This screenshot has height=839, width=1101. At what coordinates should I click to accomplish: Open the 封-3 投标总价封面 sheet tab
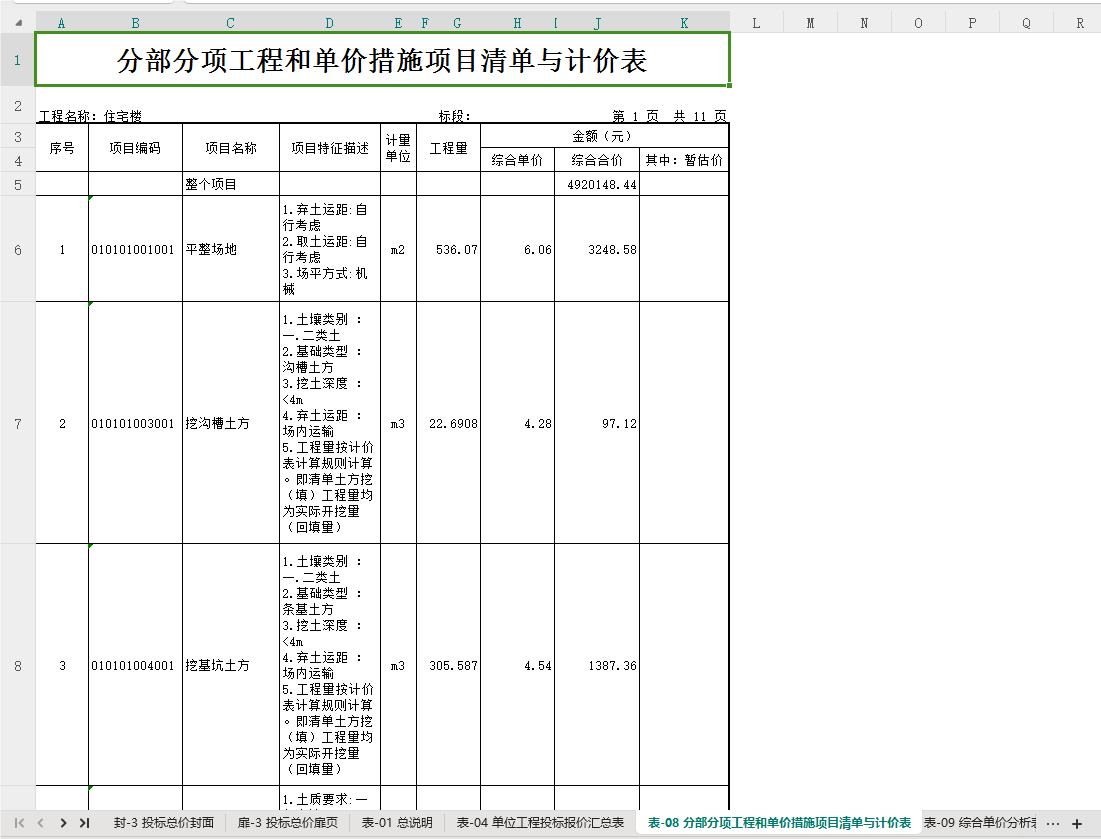click(164, 823)
